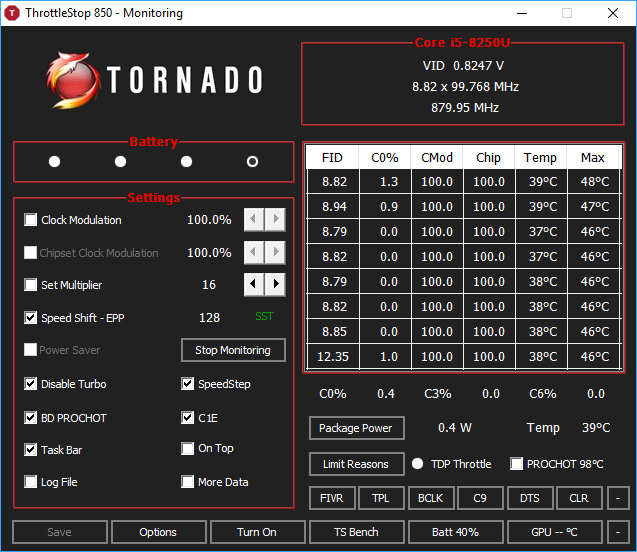This screenshot has height=552, width=637.
Task: Click the 12.35 FID value in the table
Action: click(x=333, y=357)
